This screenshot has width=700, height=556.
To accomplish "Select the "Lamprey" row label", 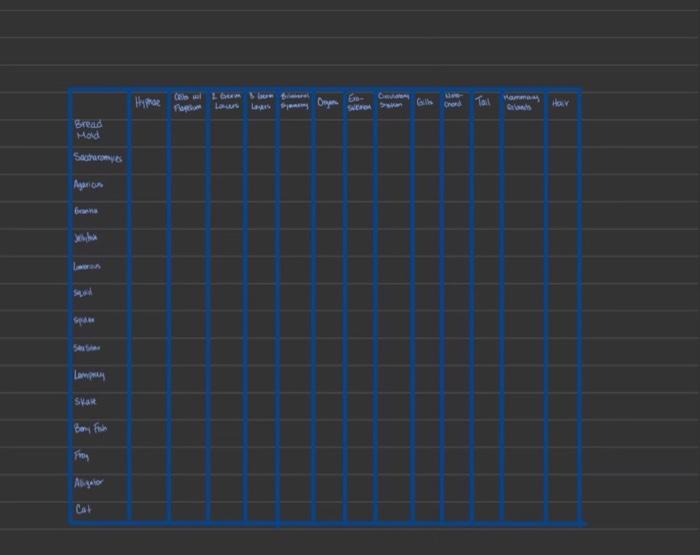I will [89, 375].
